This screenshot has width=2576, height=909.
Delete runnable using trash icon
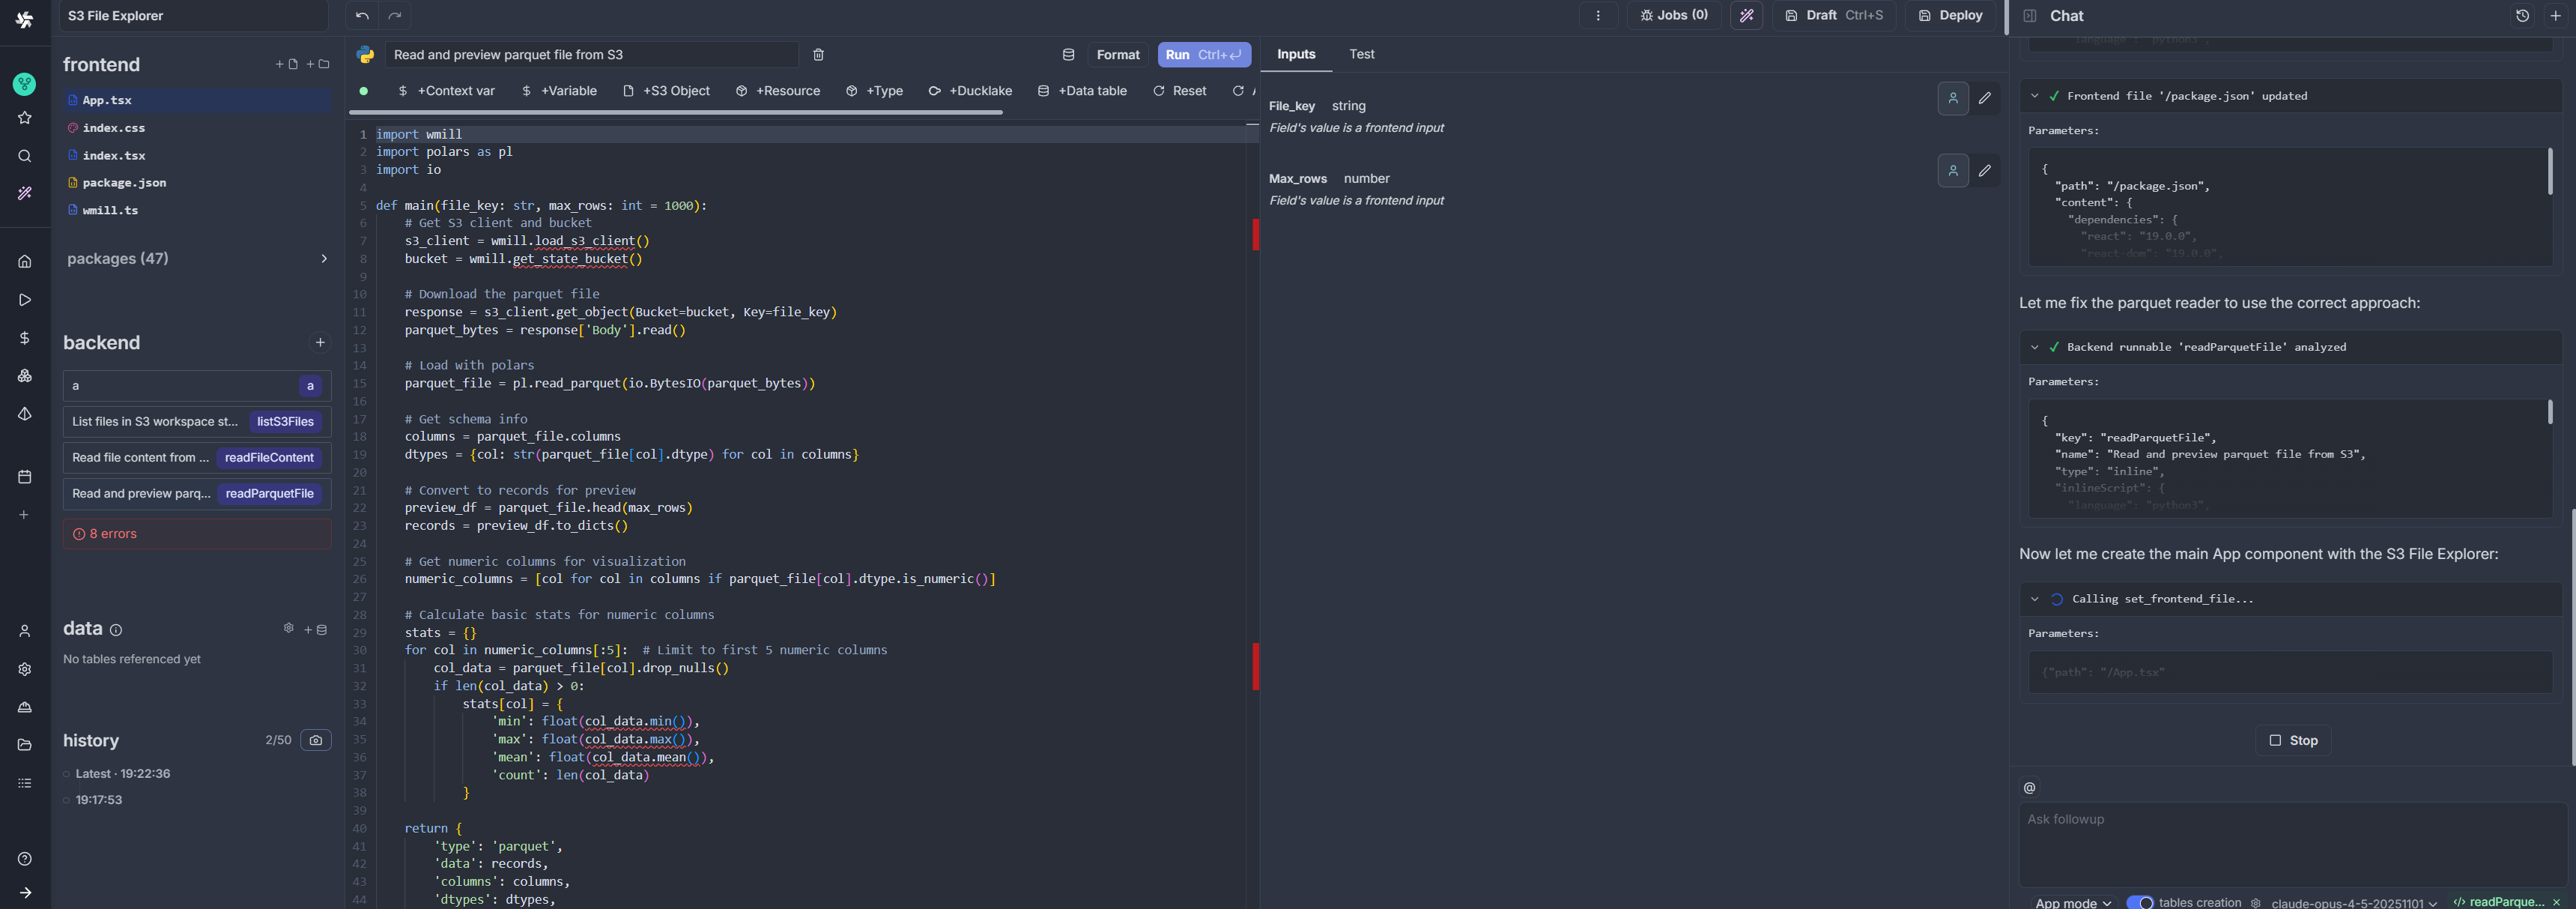(818, 55)
